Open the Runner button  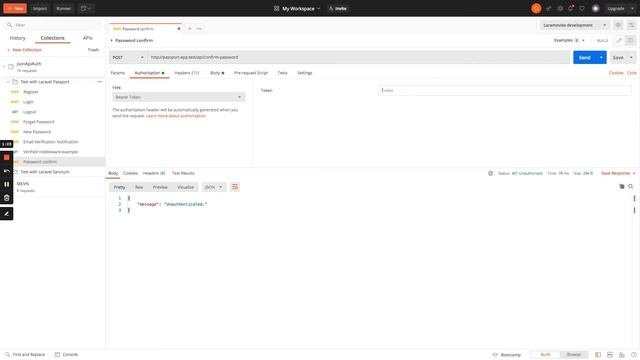coord(63,8)
